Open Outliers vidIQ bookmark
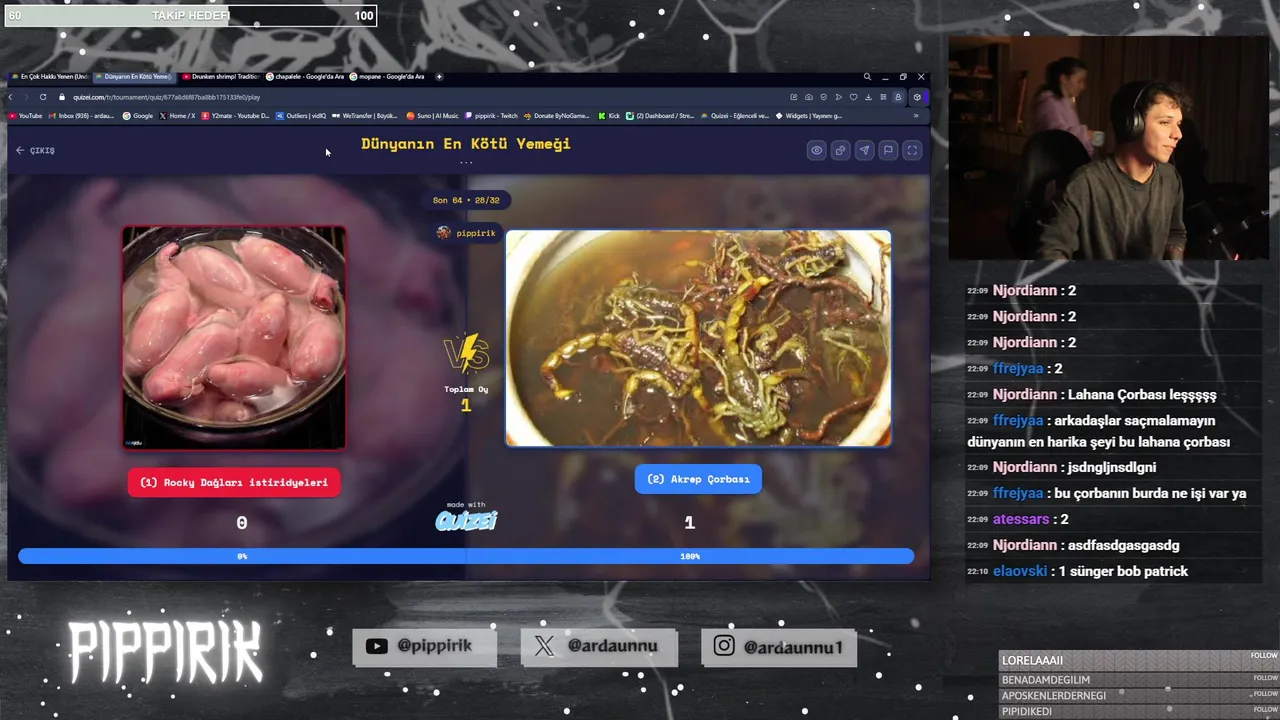Screen dimensions: 1280x720 [301, 116]
